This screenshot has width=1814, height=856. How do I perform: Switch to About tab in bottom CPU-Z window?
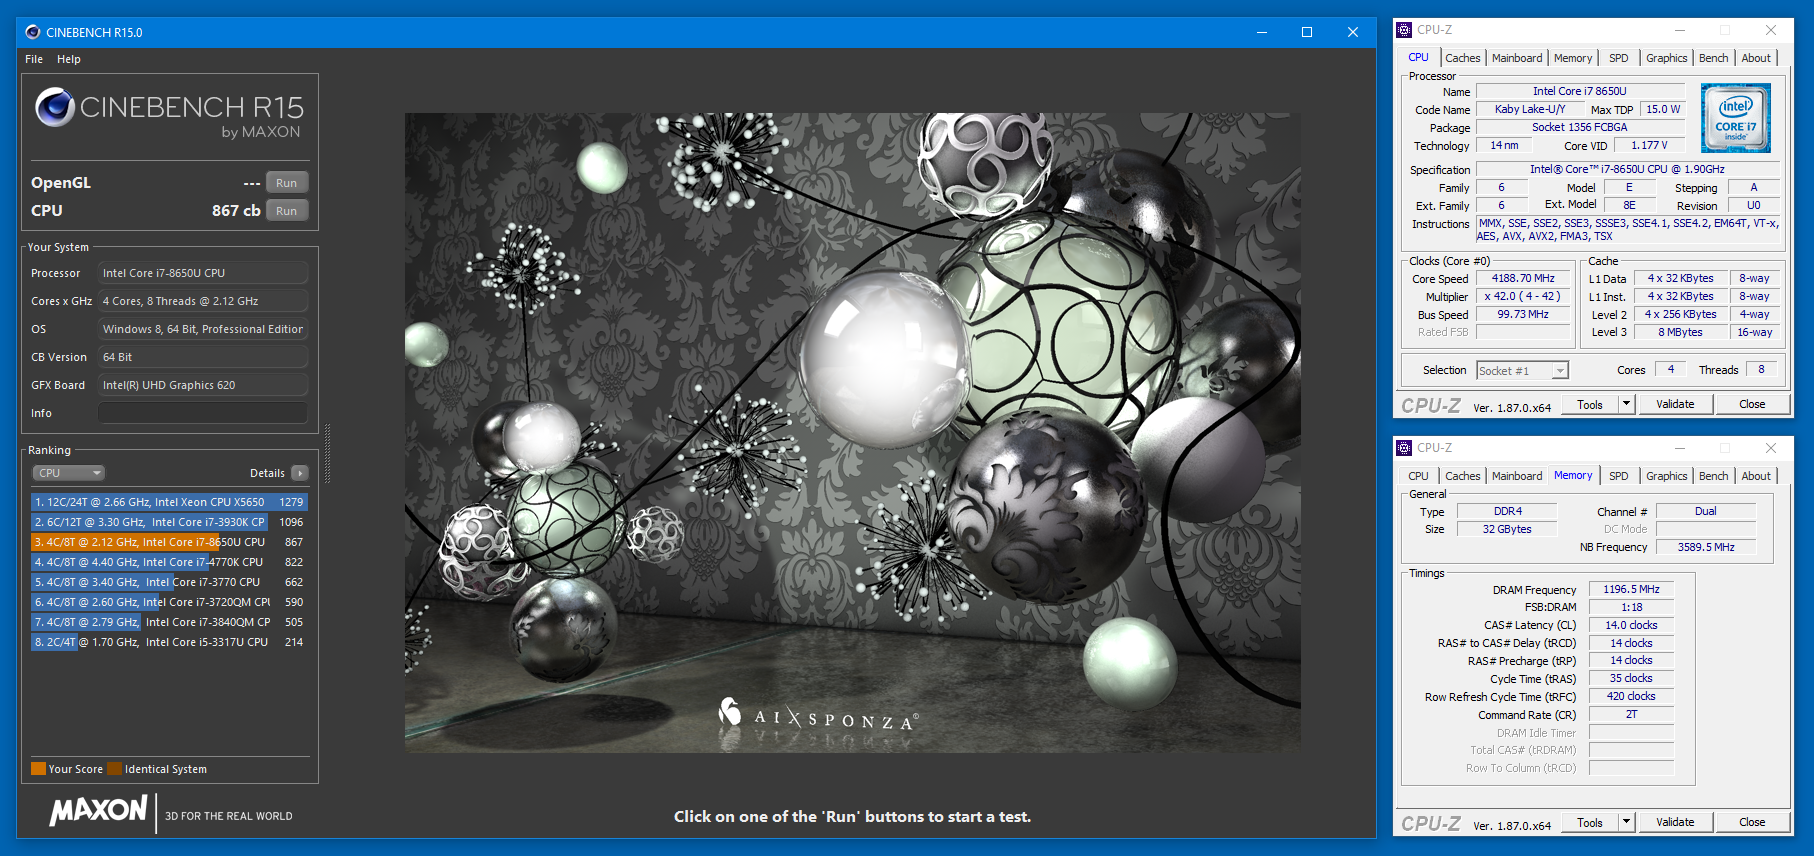click(x=1756, y=476)
